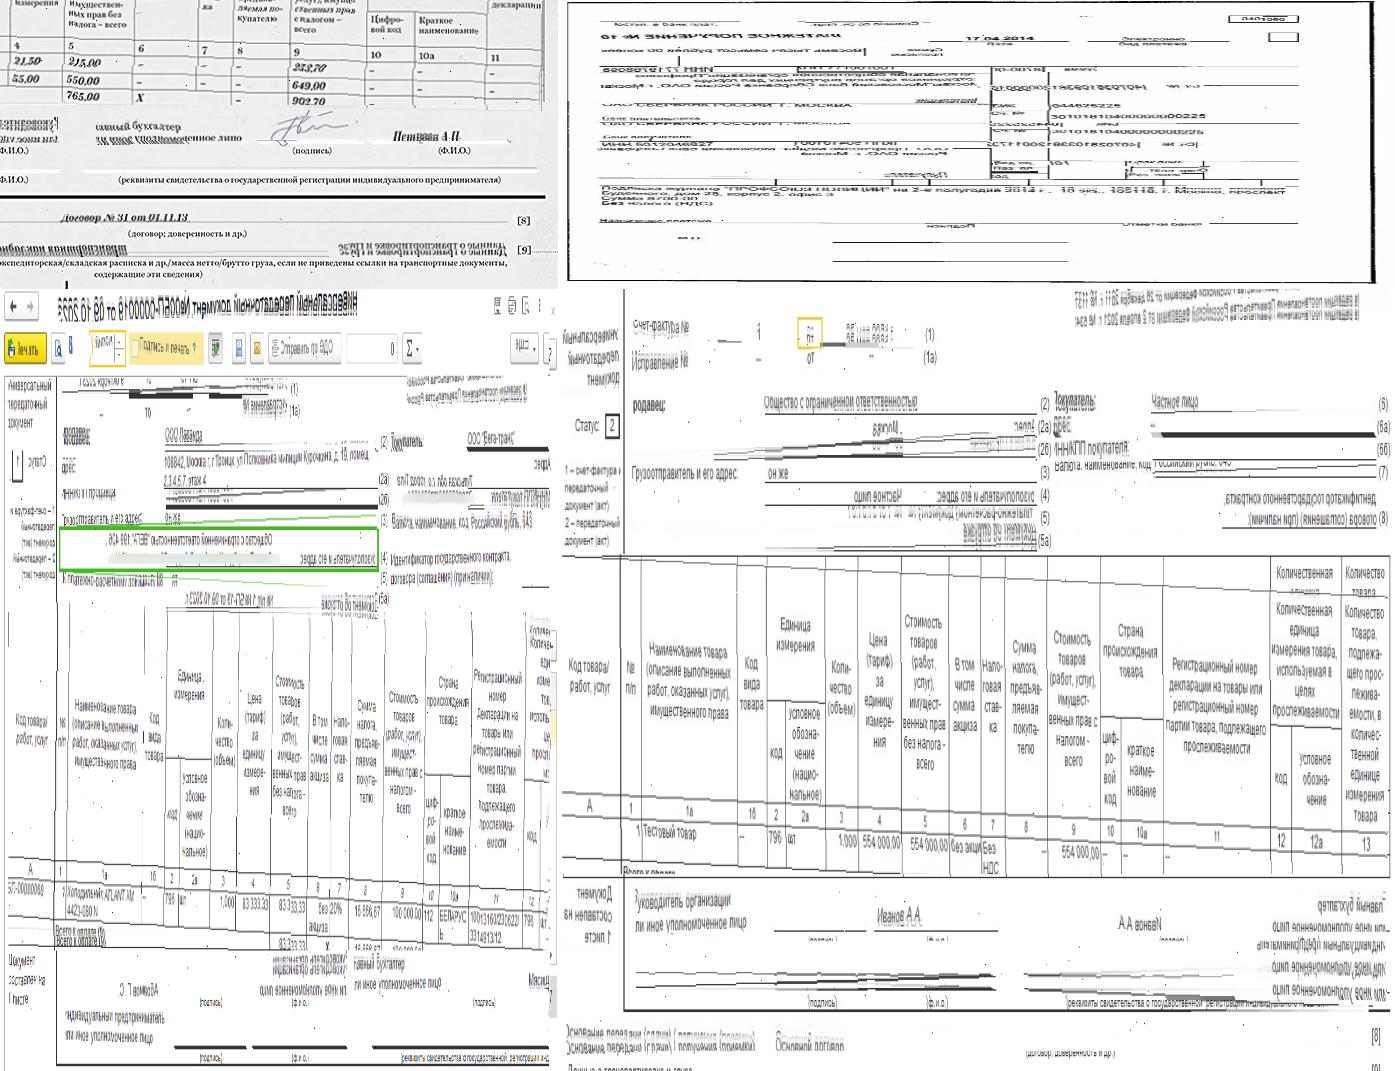1395x1071 pixels.
Task: Go forward with the right arrow
Action: 30,306
